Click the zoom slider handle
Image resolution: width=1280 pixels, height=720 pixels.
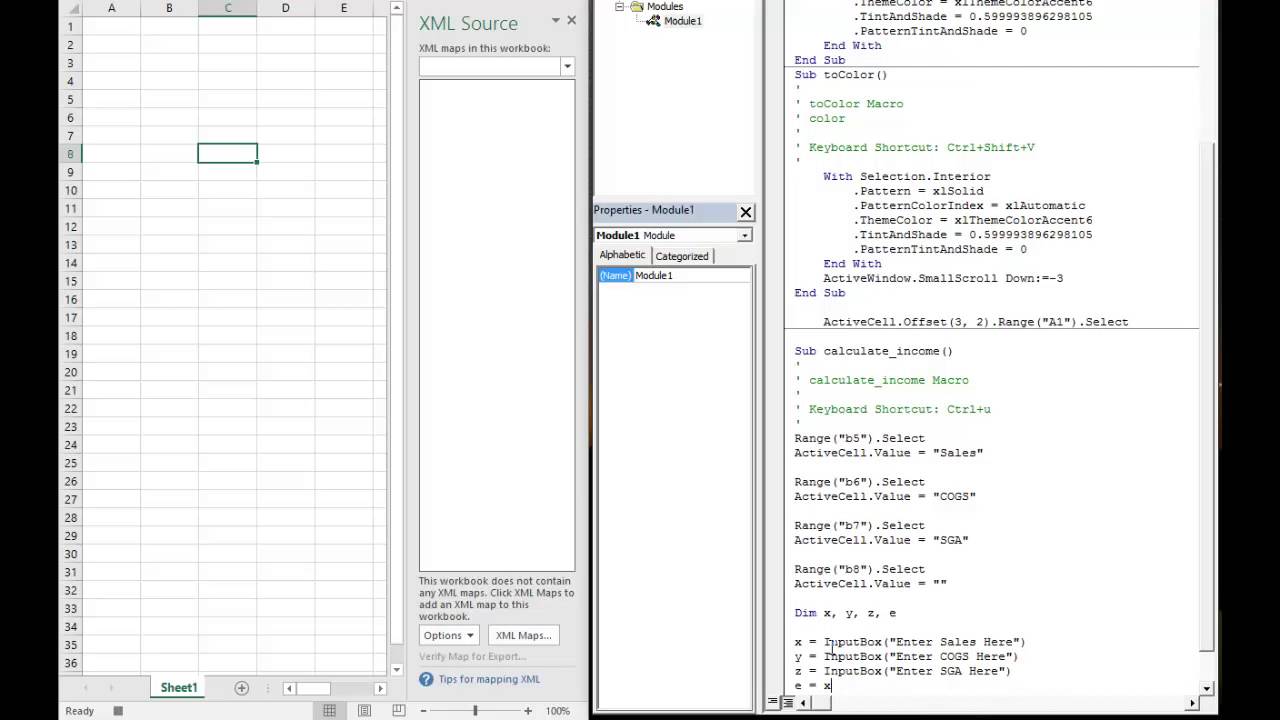[475, 711]
